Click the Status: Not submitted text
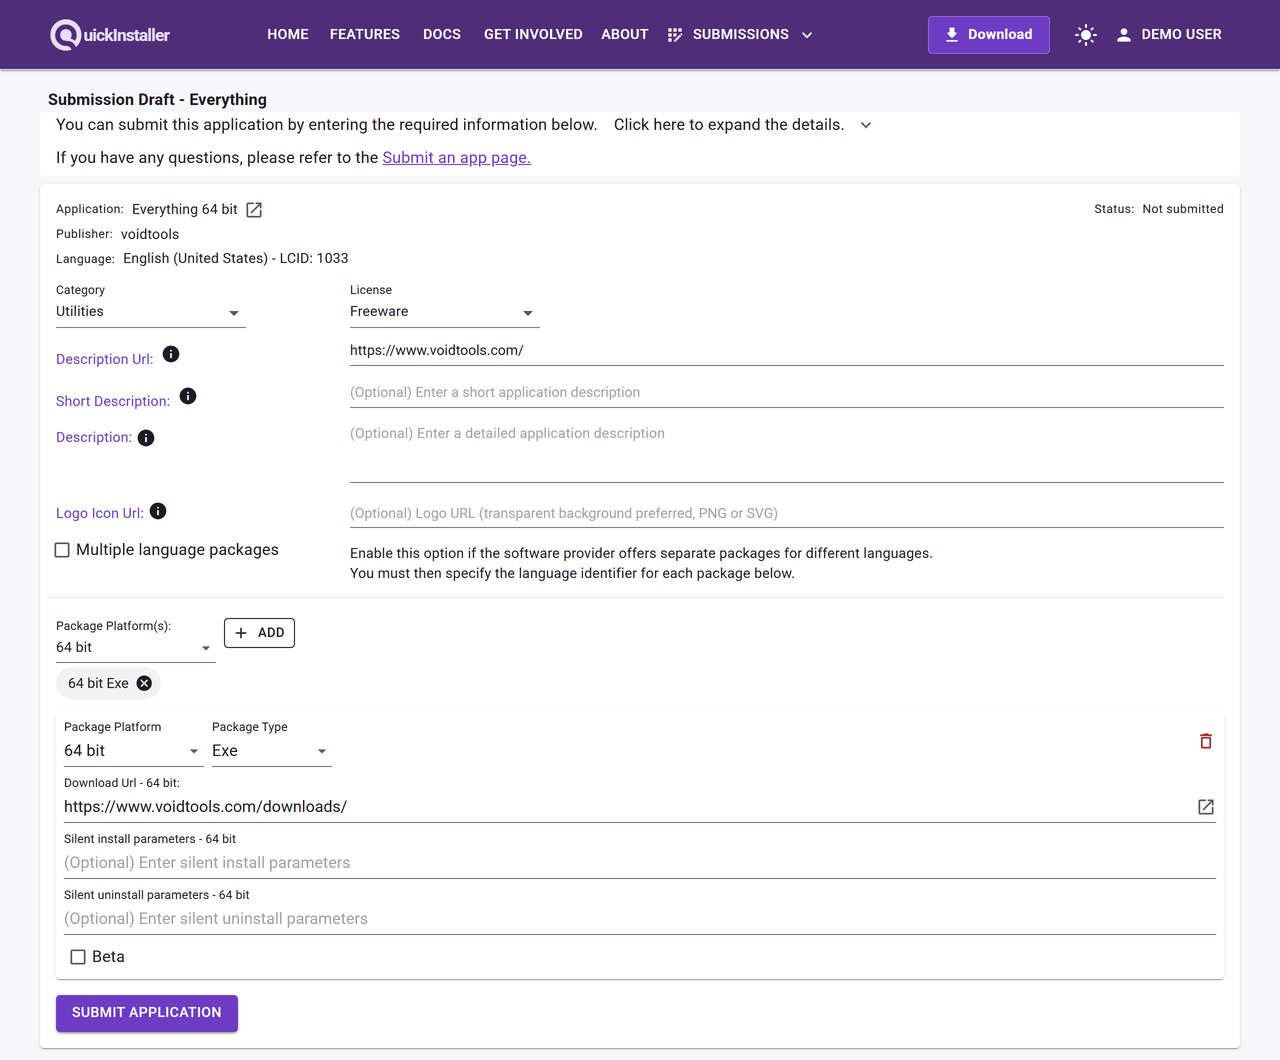The width and height of the screenshot is (1280, 1060). [x=1159, y=209]
